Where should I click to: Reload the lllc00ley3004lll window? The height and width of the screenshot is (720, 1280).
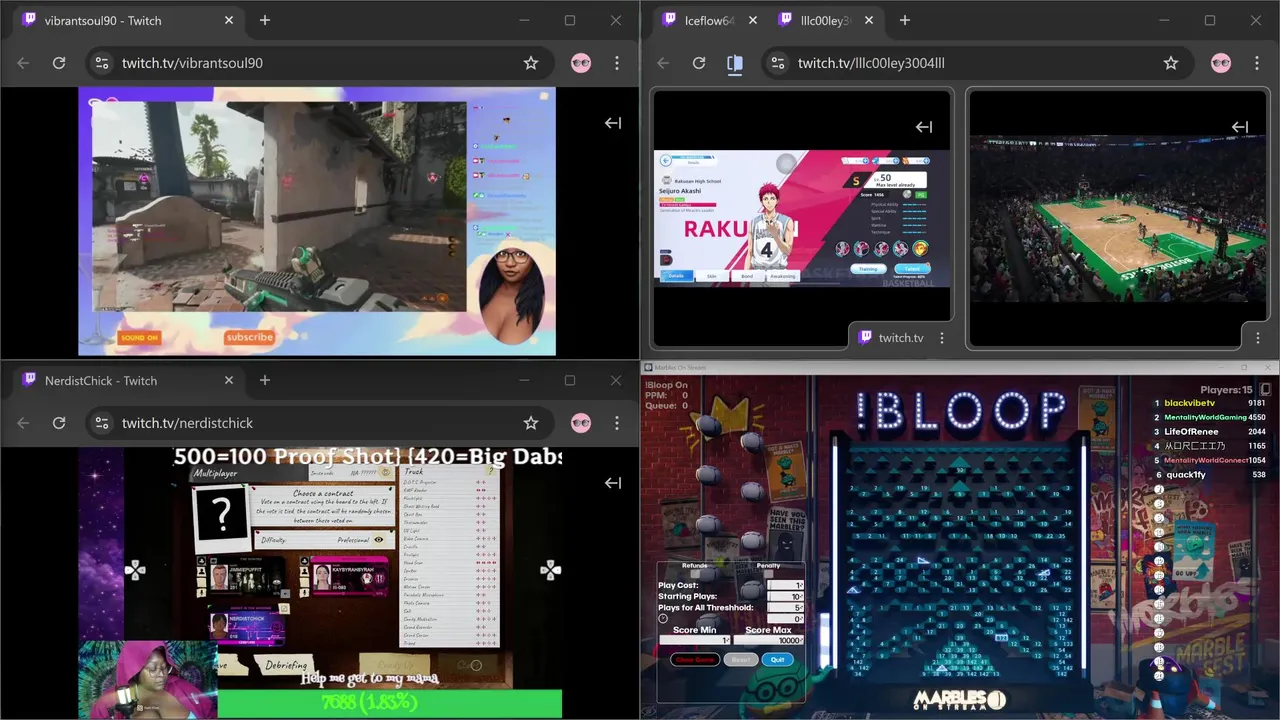pyautogui.click(x=699, y=63)
